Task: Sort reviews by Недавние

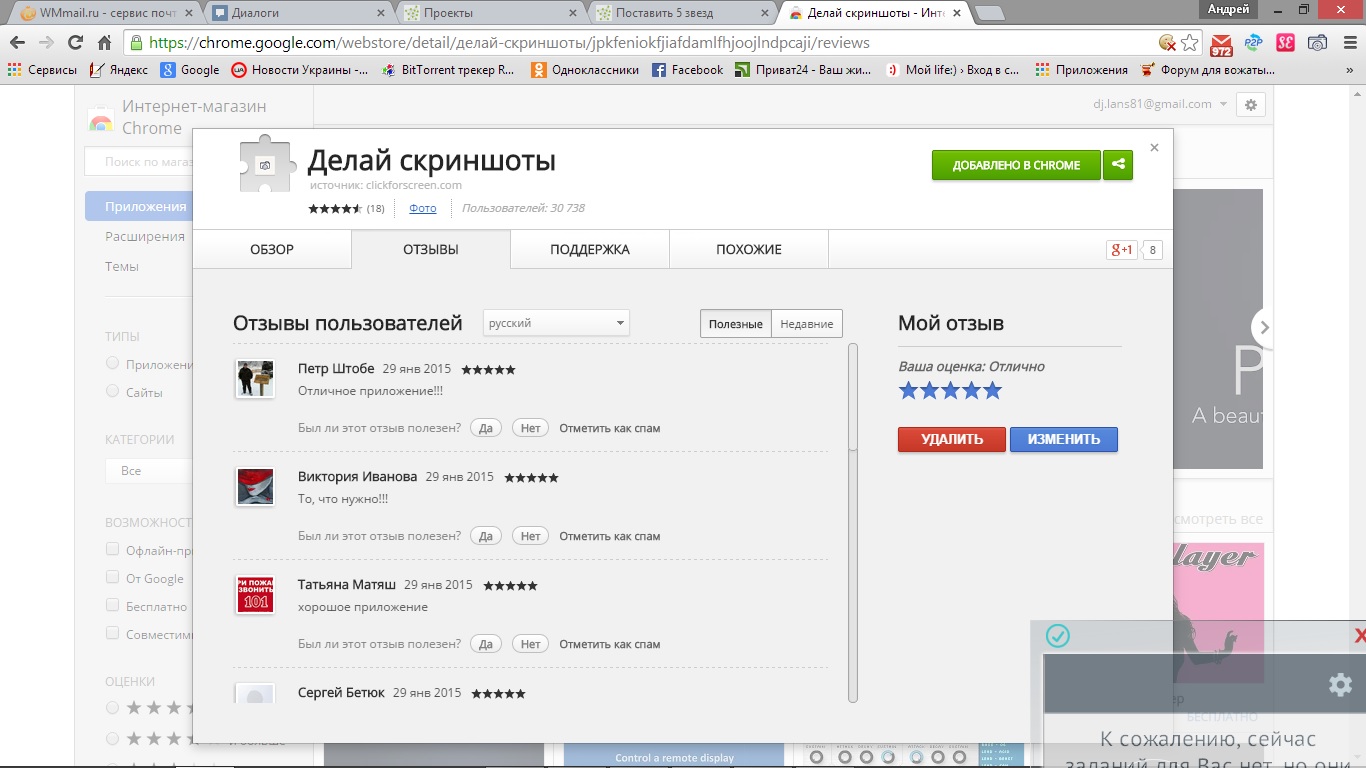Action: (807, 324)
